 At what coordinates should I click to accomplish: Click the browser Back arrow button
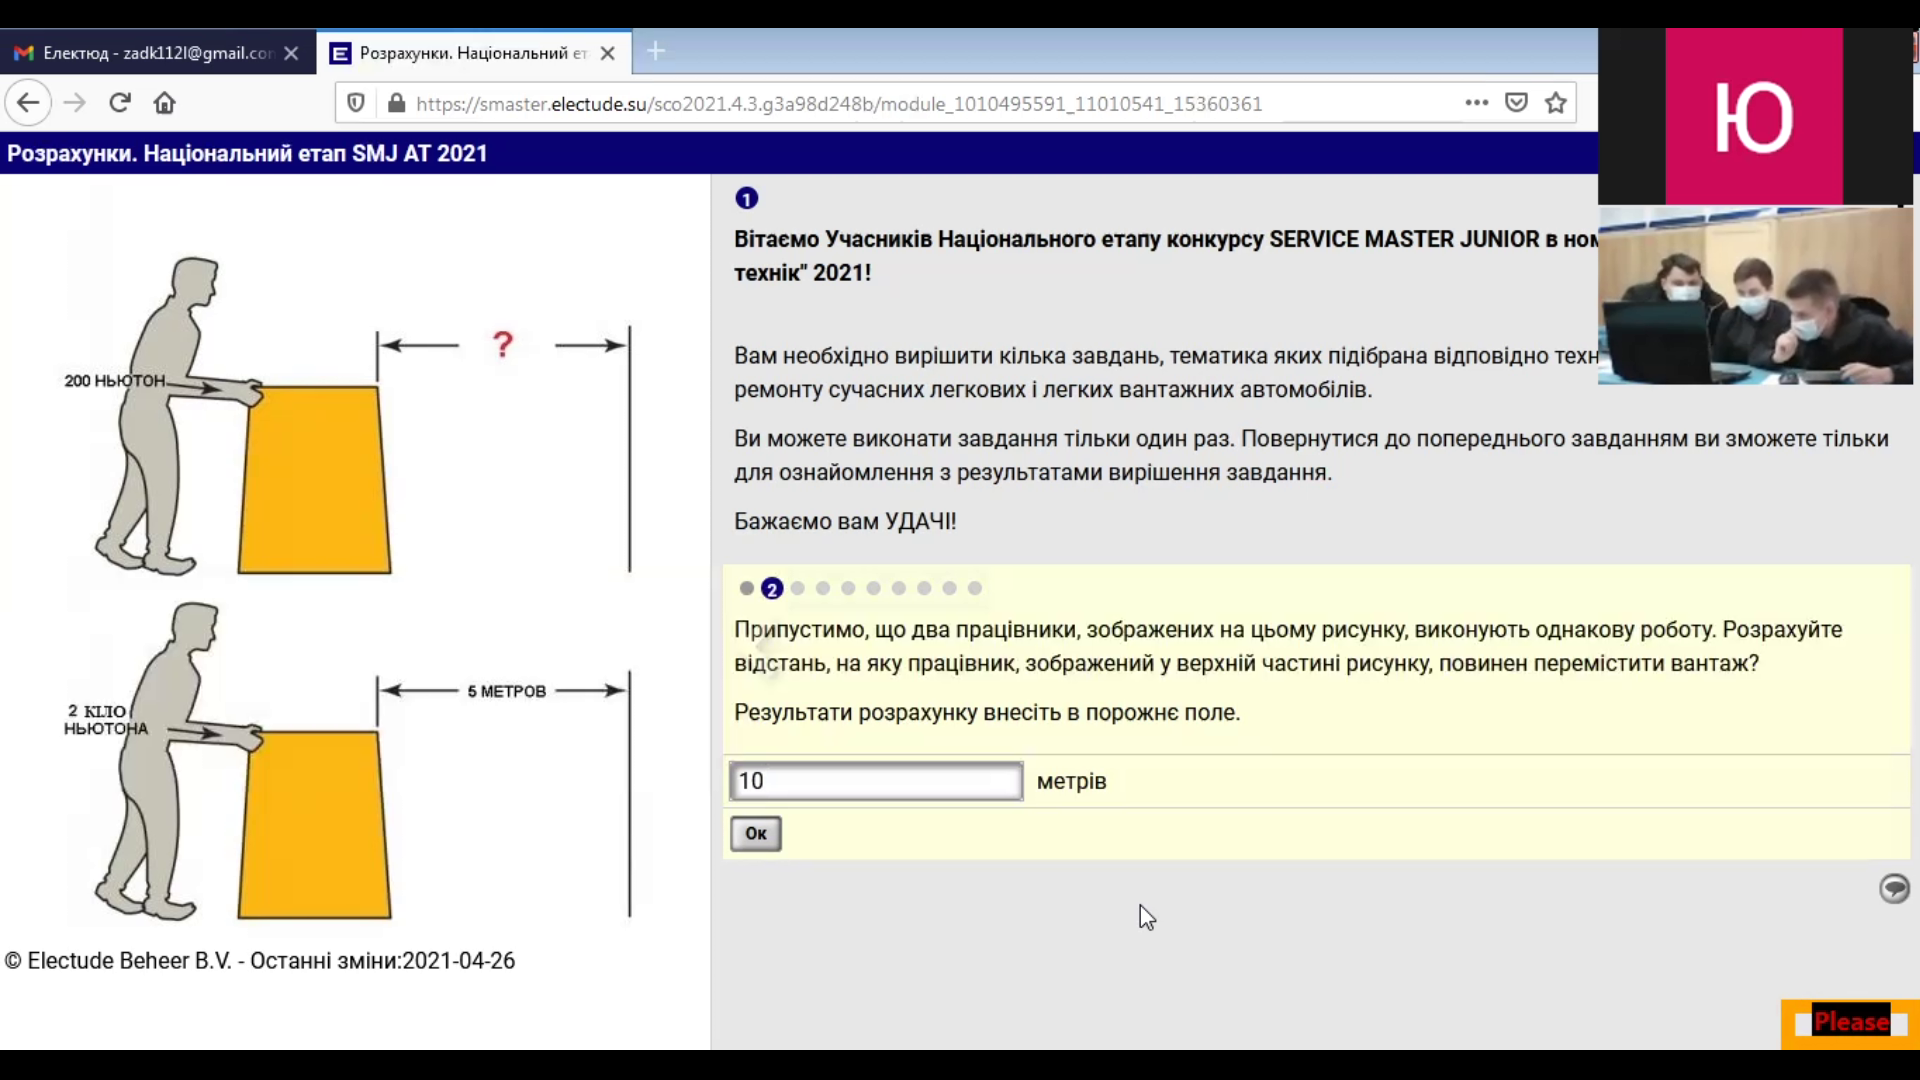tap(28, 103)
